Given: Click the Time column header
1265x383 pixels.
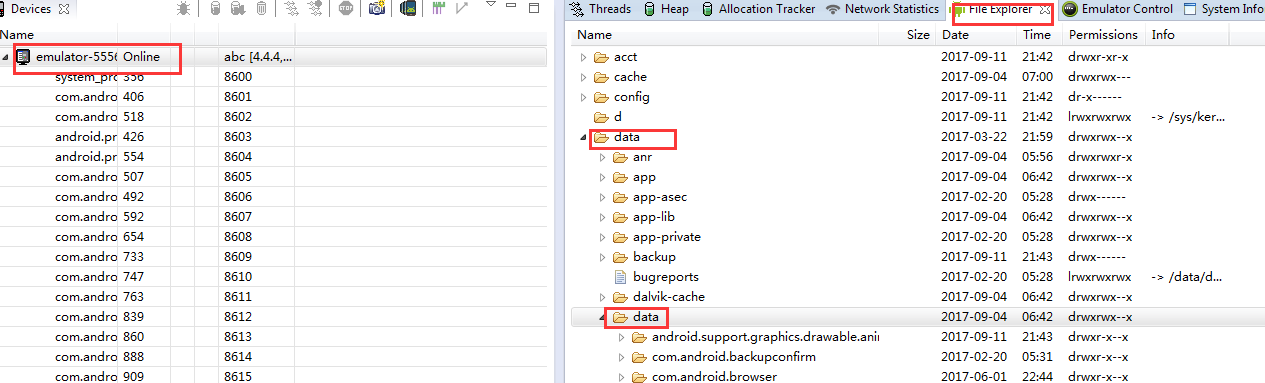Looking at the screenshot, I should (x=1039, y=35).
